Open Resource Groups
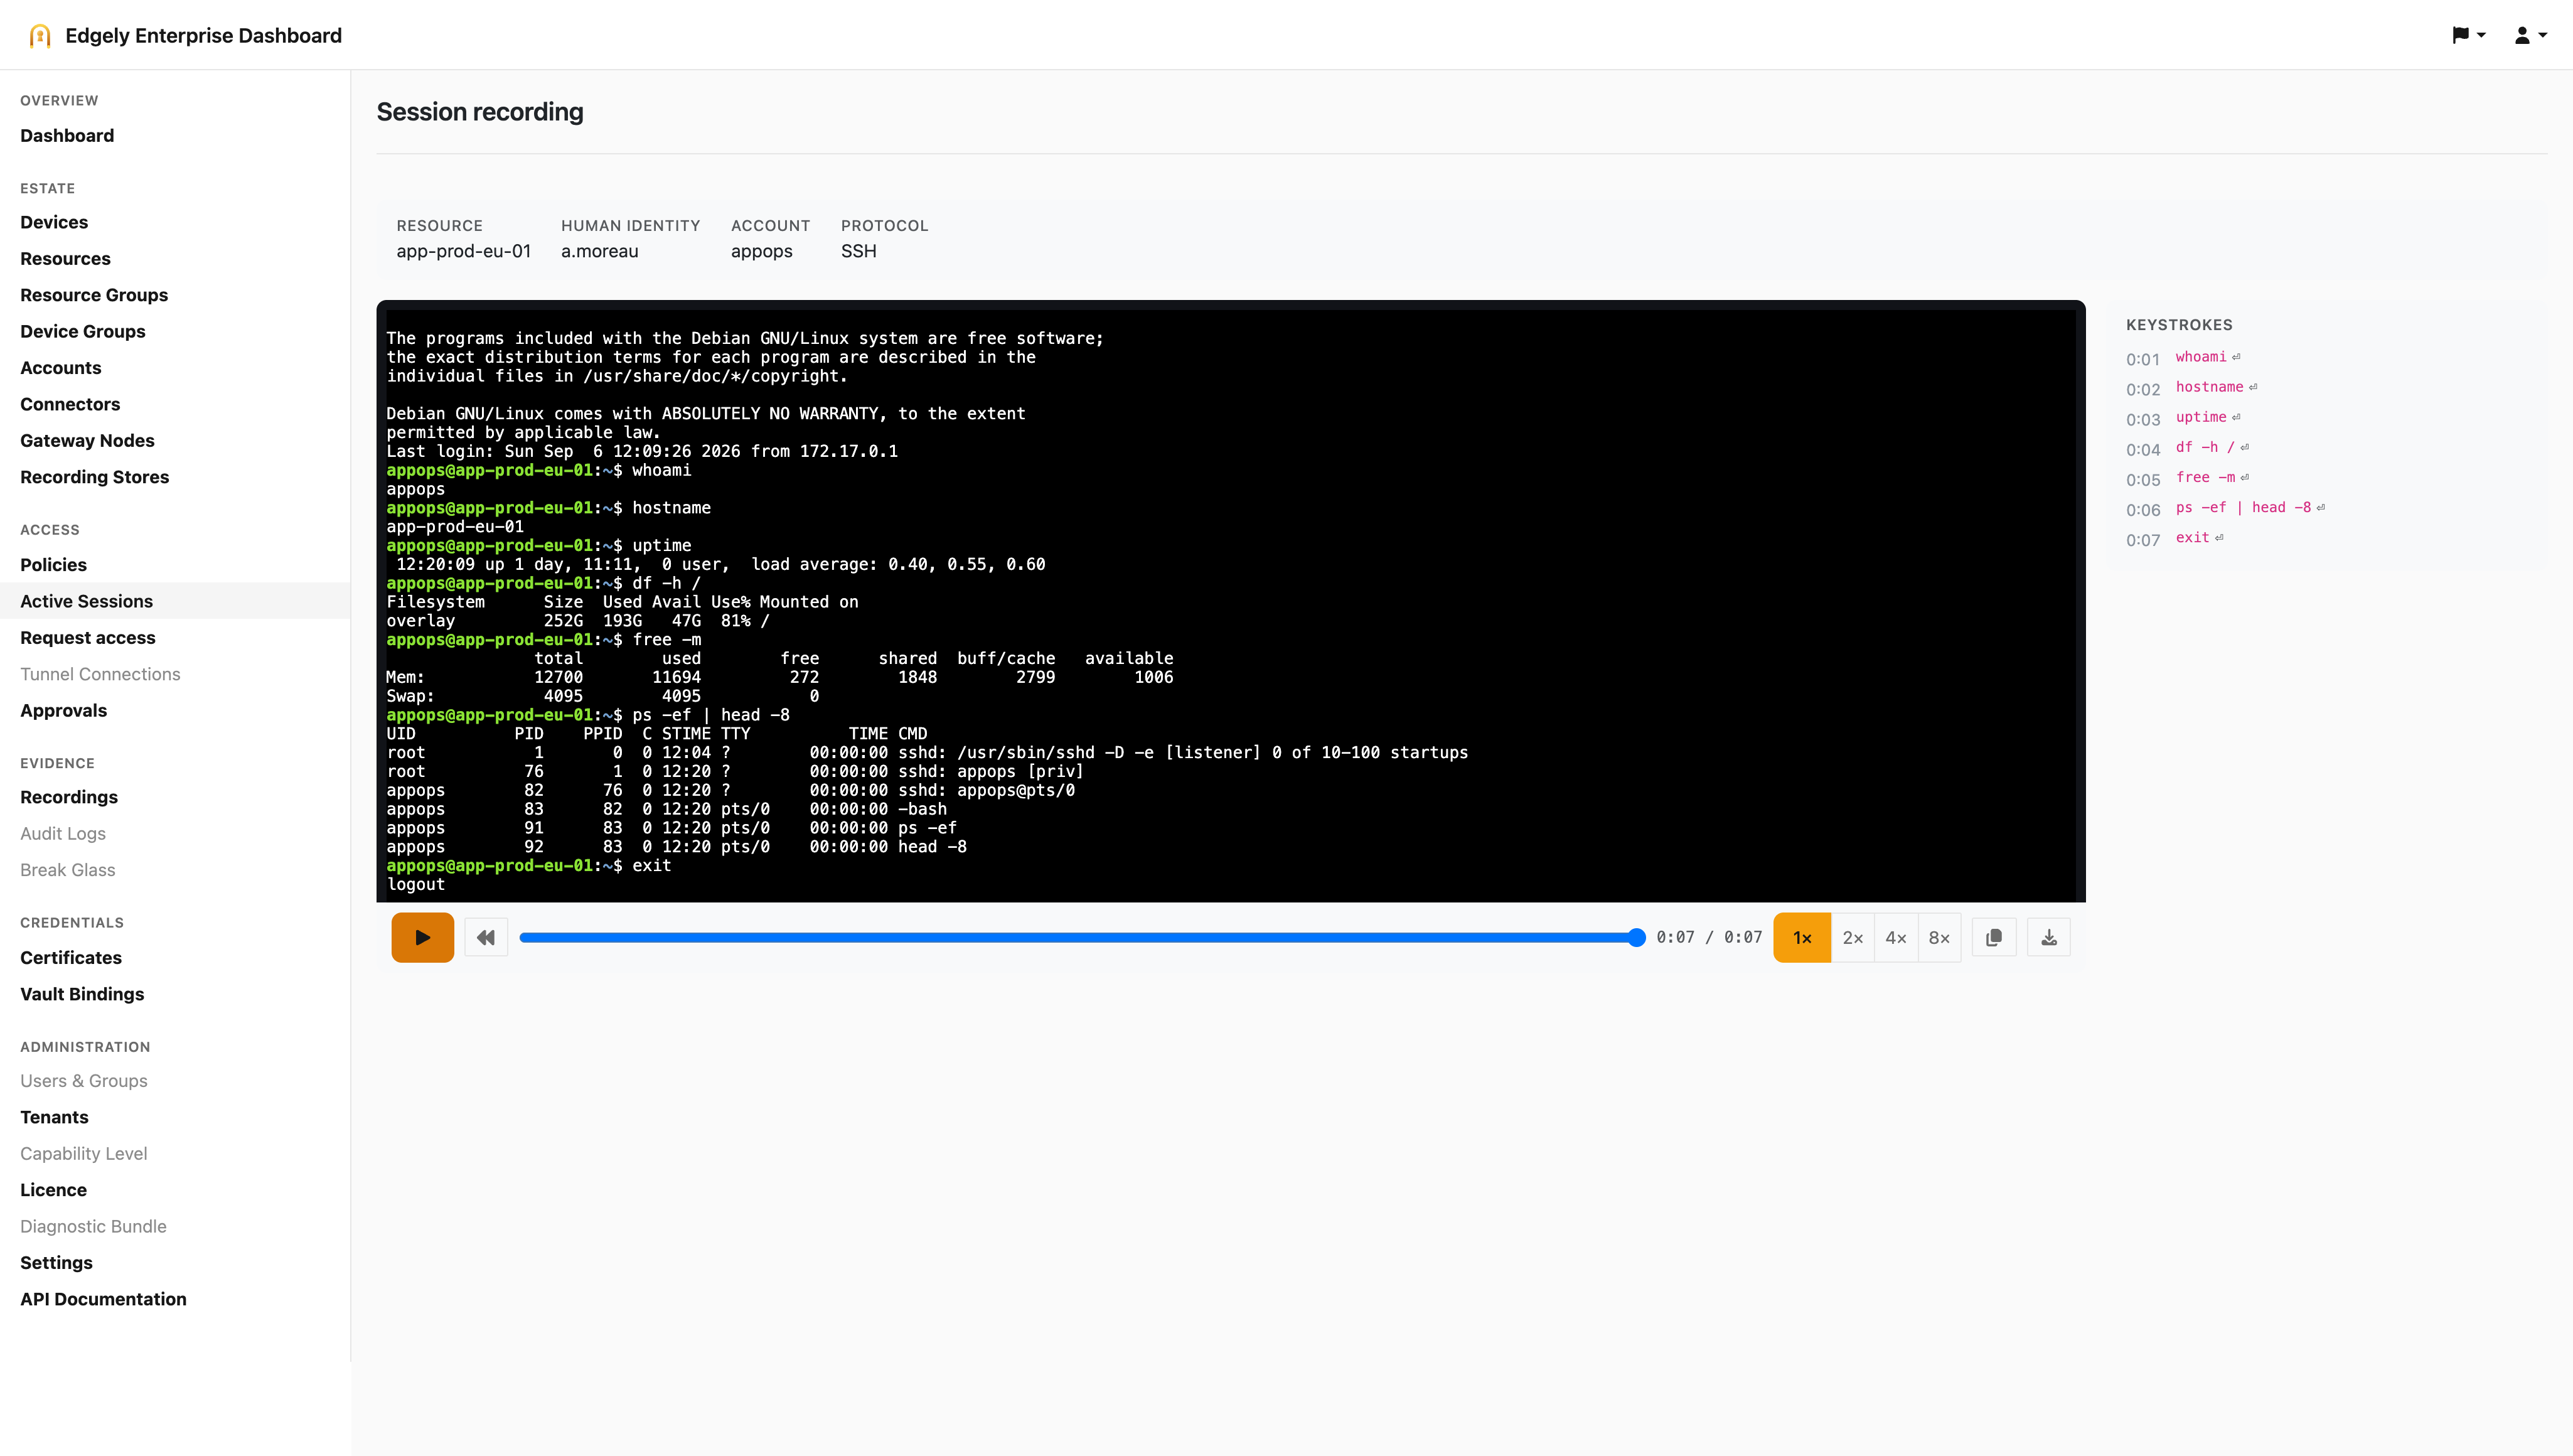The image size is (2573, 1456). tap(94, 295)
